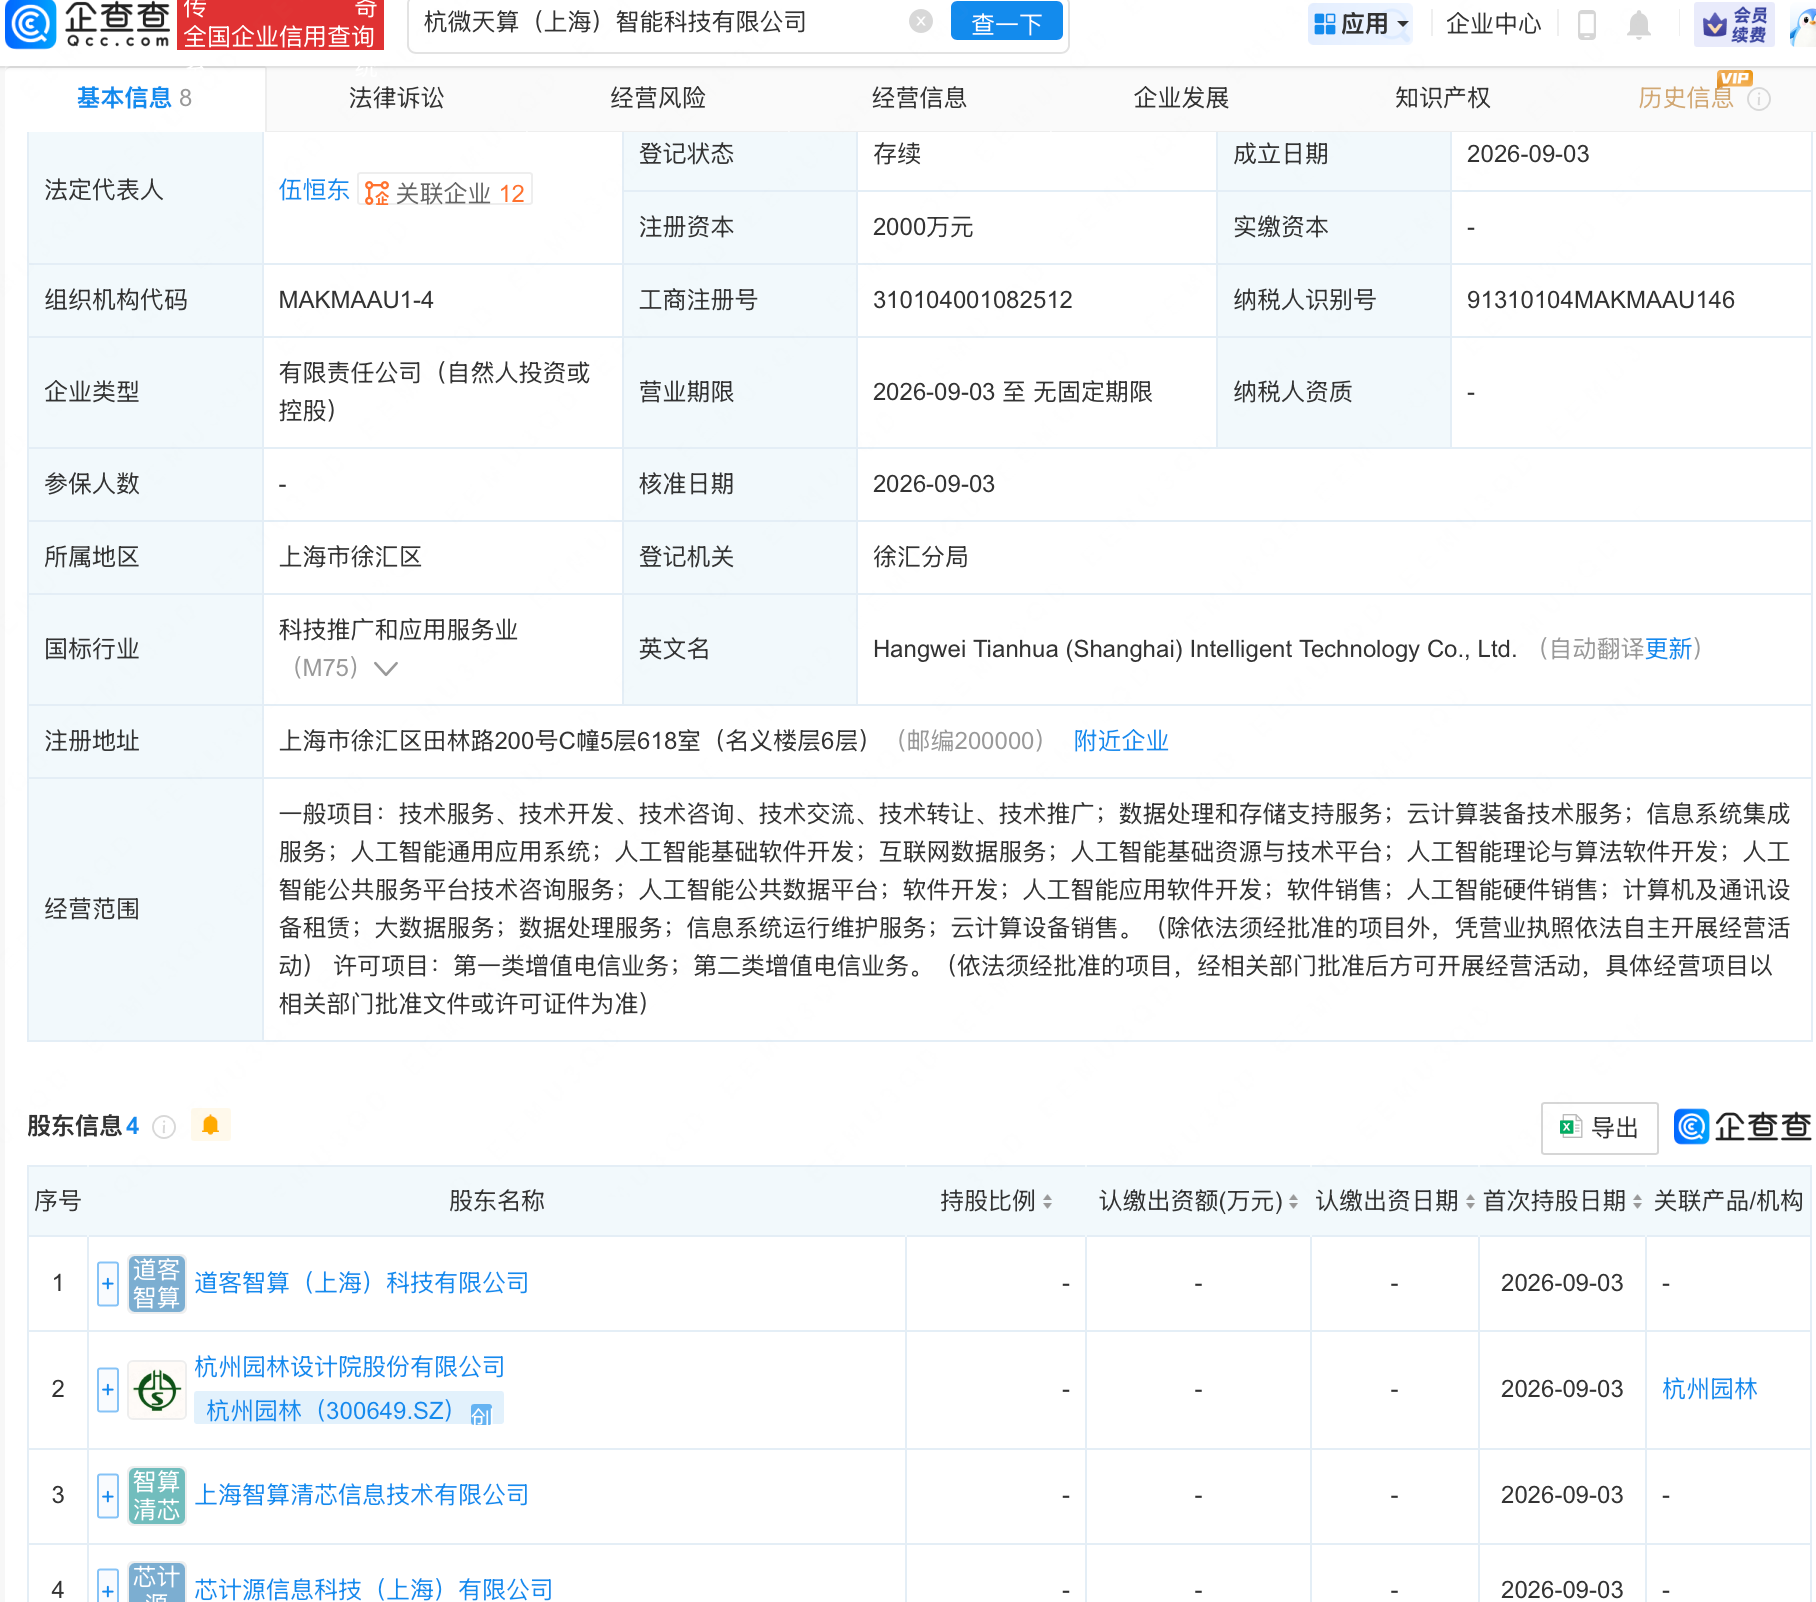
Task: Expand row for 上海智算清芯信息技术有限公司
Action: 108,1495
